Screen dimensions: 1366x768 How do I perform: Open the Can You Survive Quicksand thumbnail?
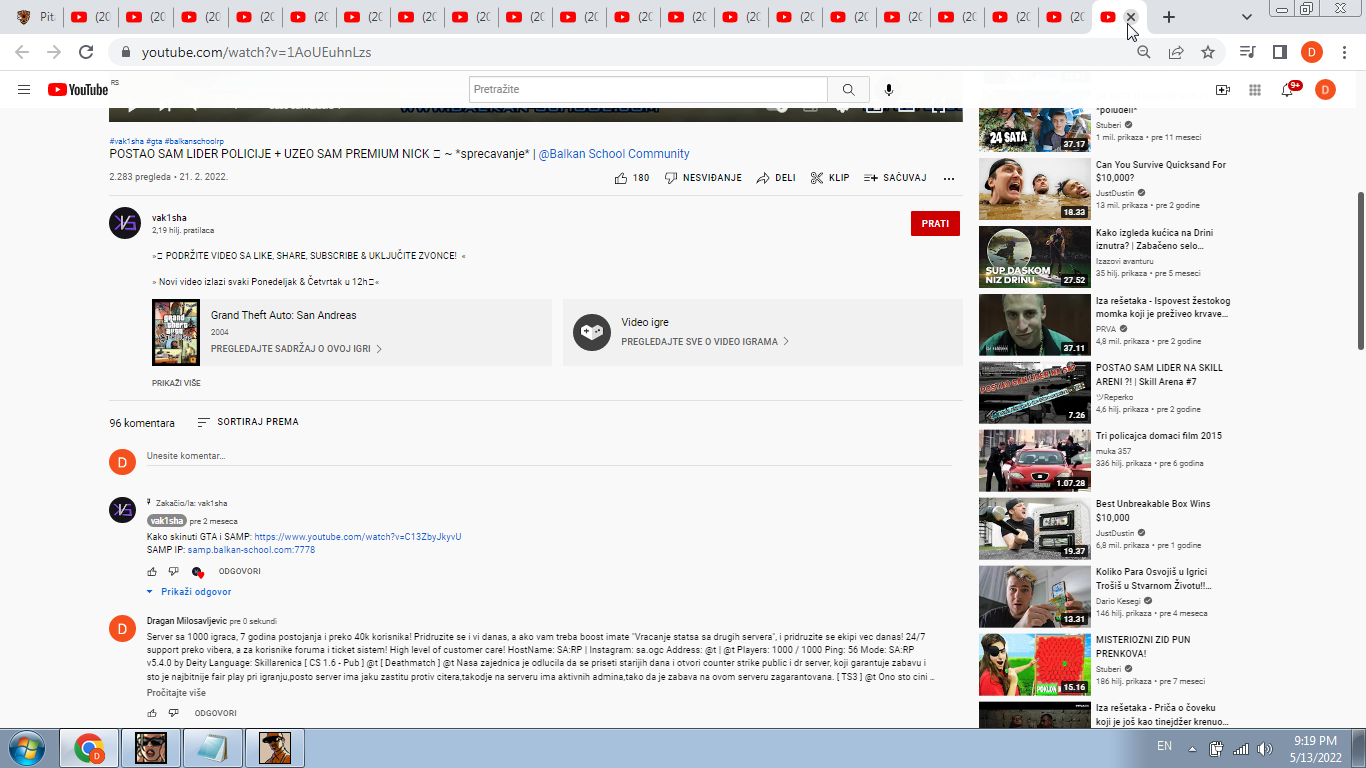click(x=1034, y=188)
